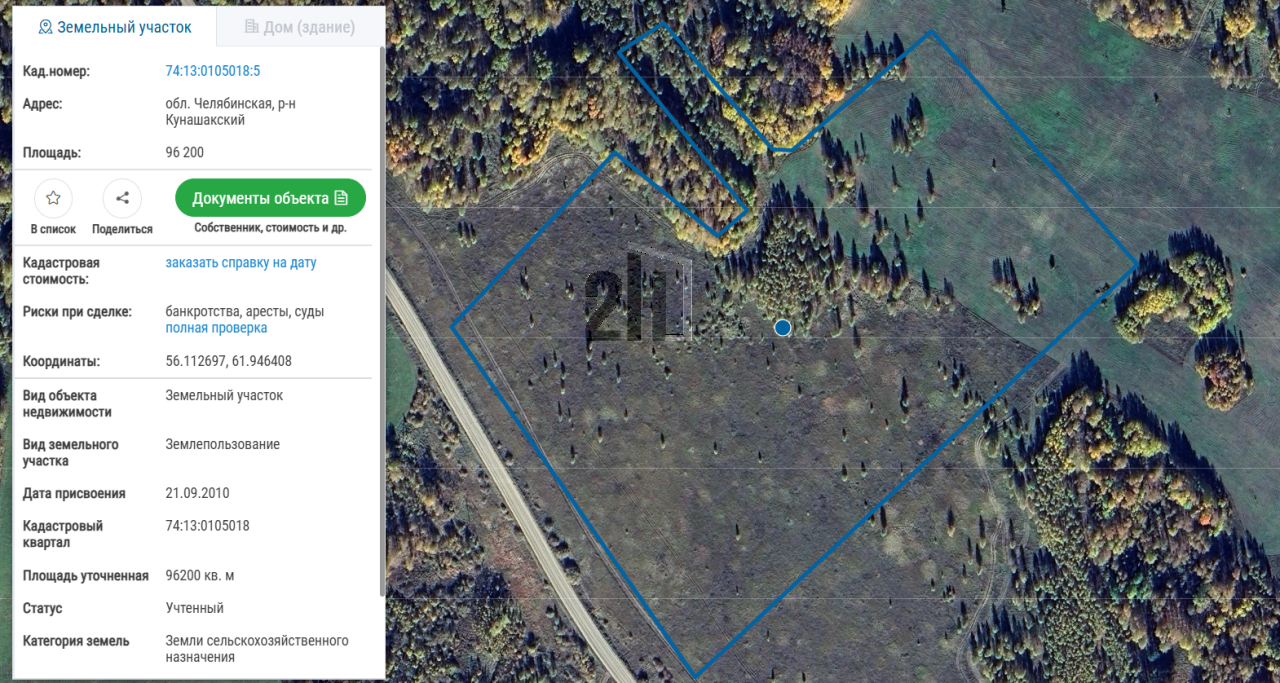Click the 2h watermark on map
Viewport: 1280px width, 683px height.
[x=637, y=296]
